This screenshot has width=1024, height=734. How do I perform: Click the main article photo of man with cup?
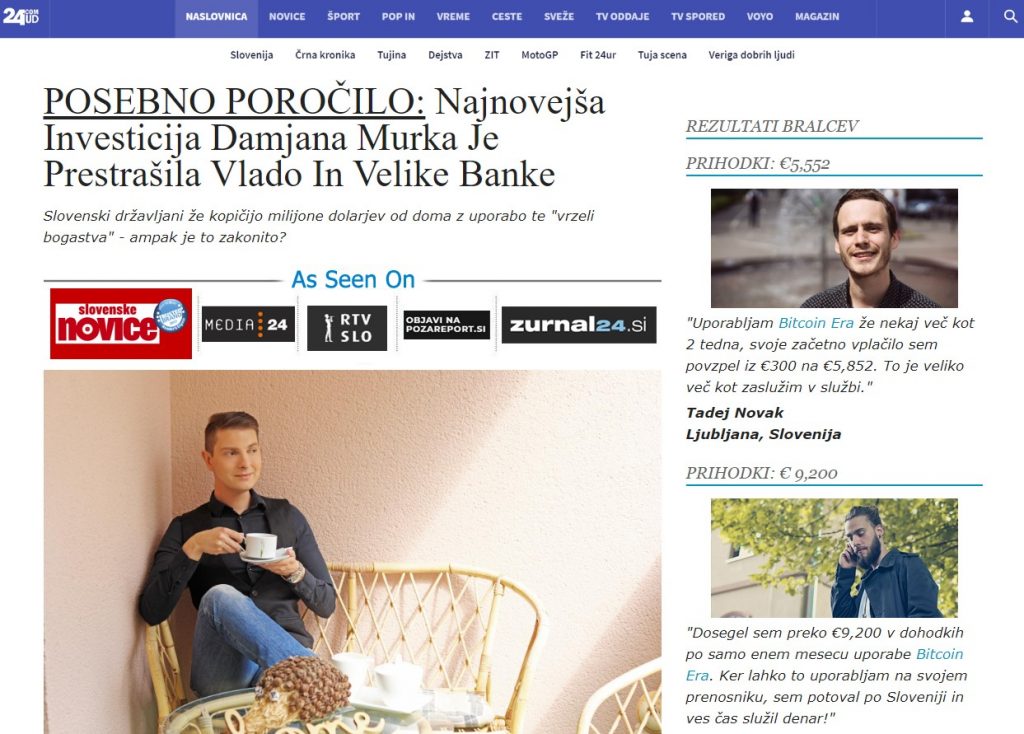click(x=352, y=552)
